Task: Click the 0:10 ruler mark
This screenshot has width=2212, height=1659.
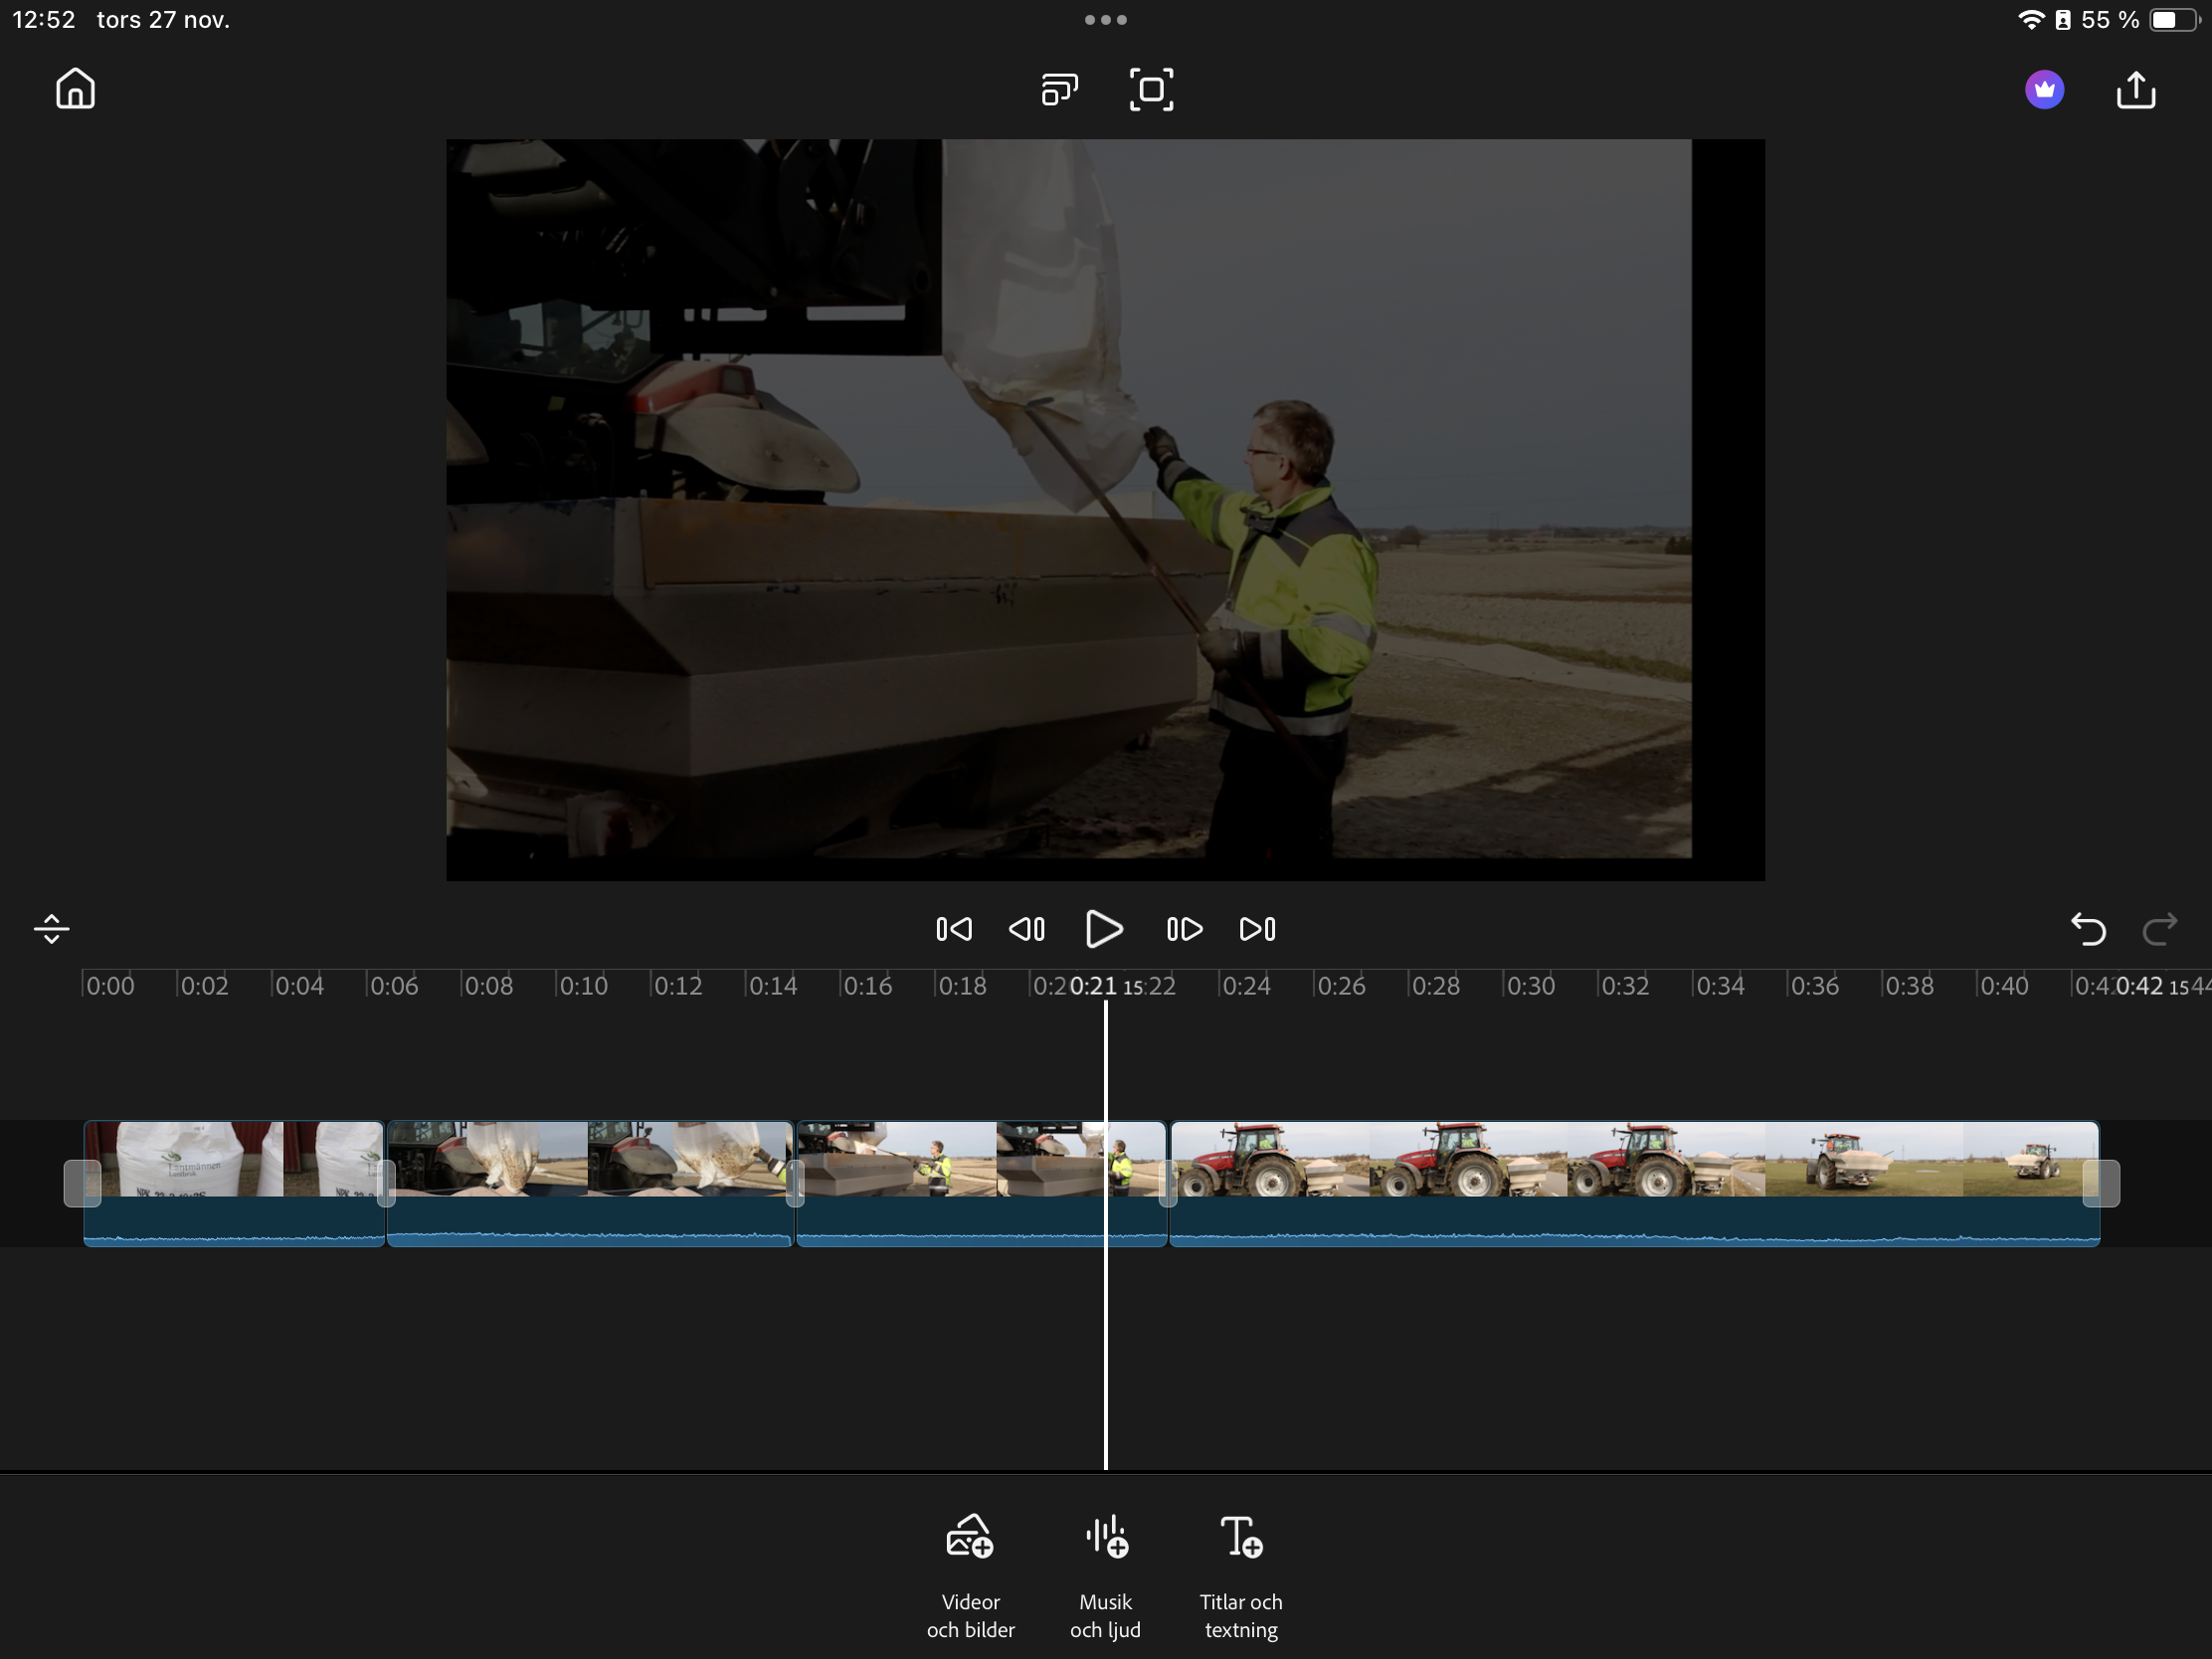Action: coord(582,986)
